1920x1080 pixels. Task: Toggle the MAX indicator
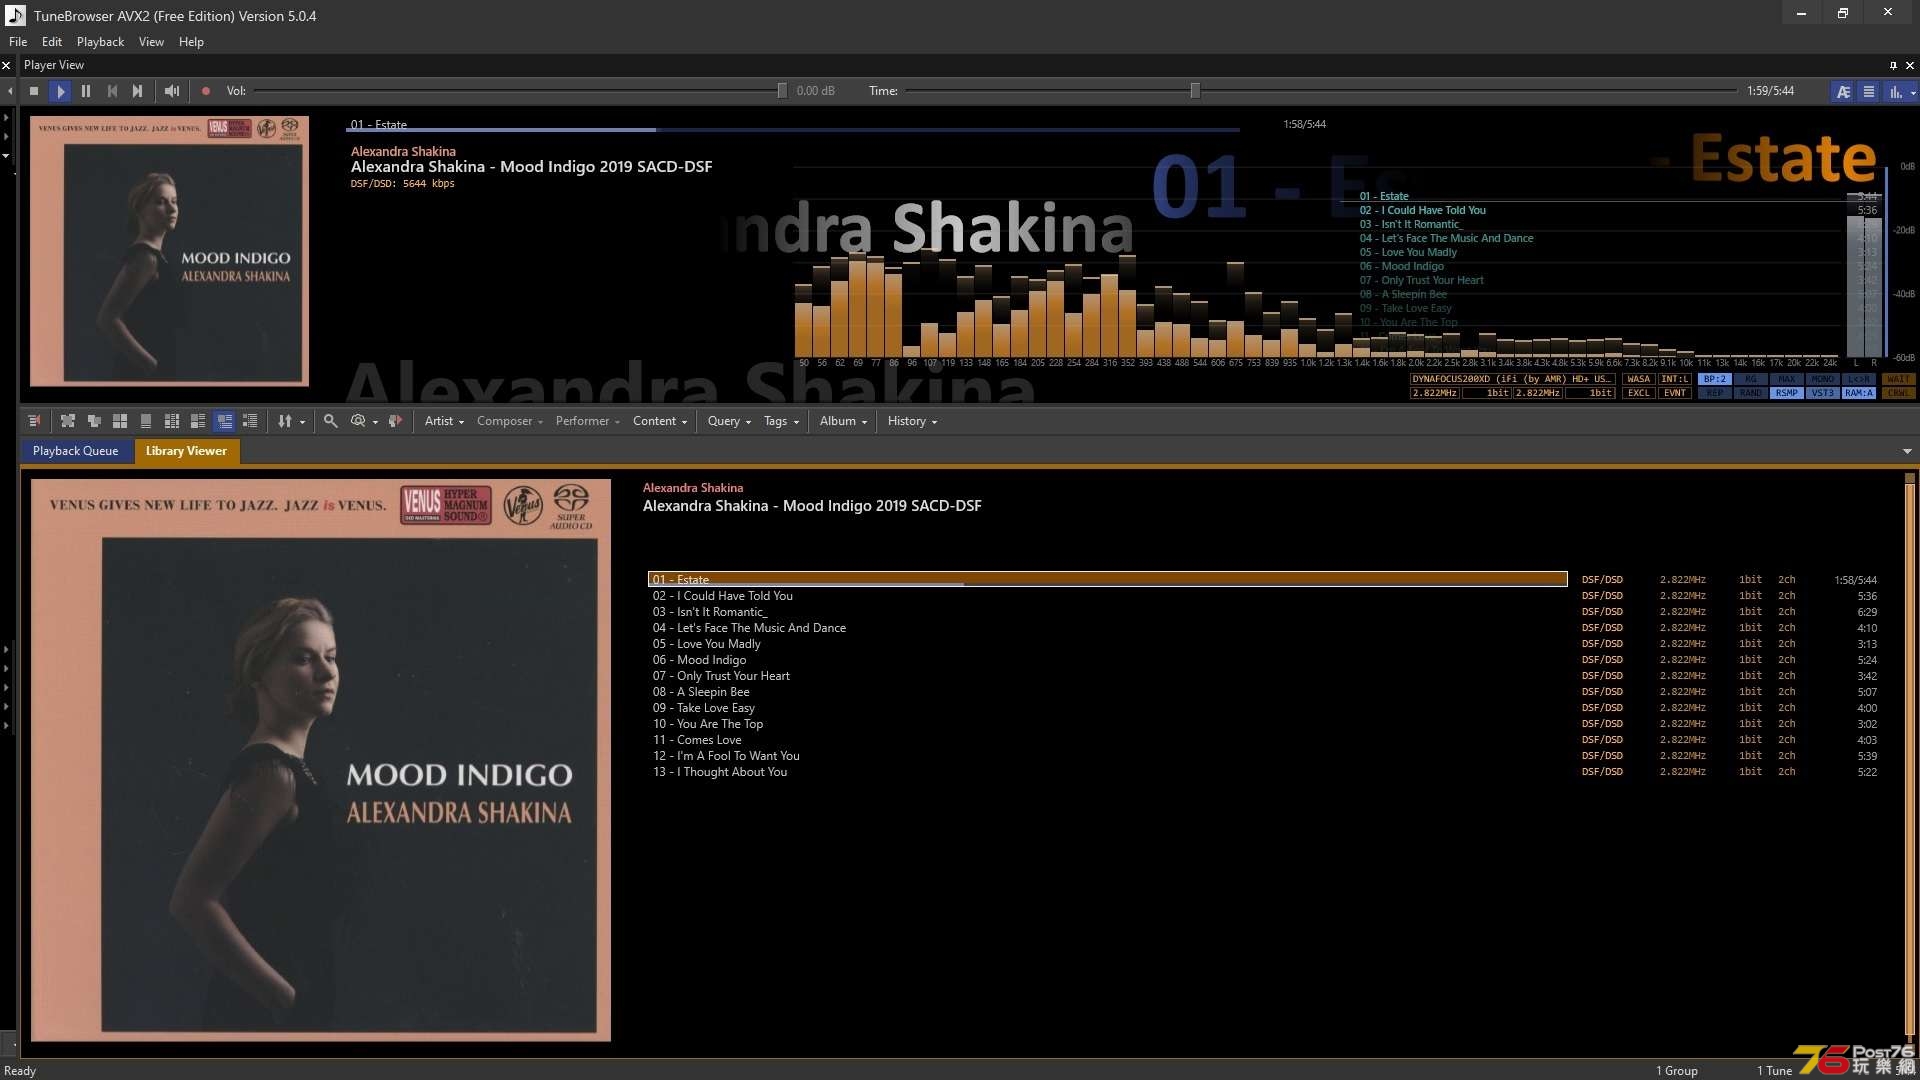[x=1787, y=379]
